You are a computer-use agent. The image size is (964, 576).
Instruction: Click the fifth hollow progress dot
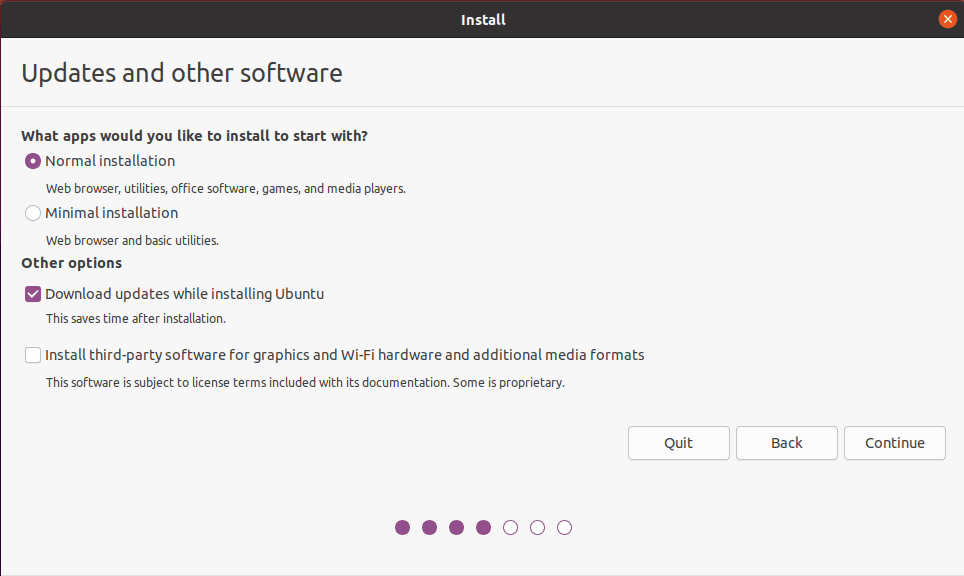pos(510,527)
